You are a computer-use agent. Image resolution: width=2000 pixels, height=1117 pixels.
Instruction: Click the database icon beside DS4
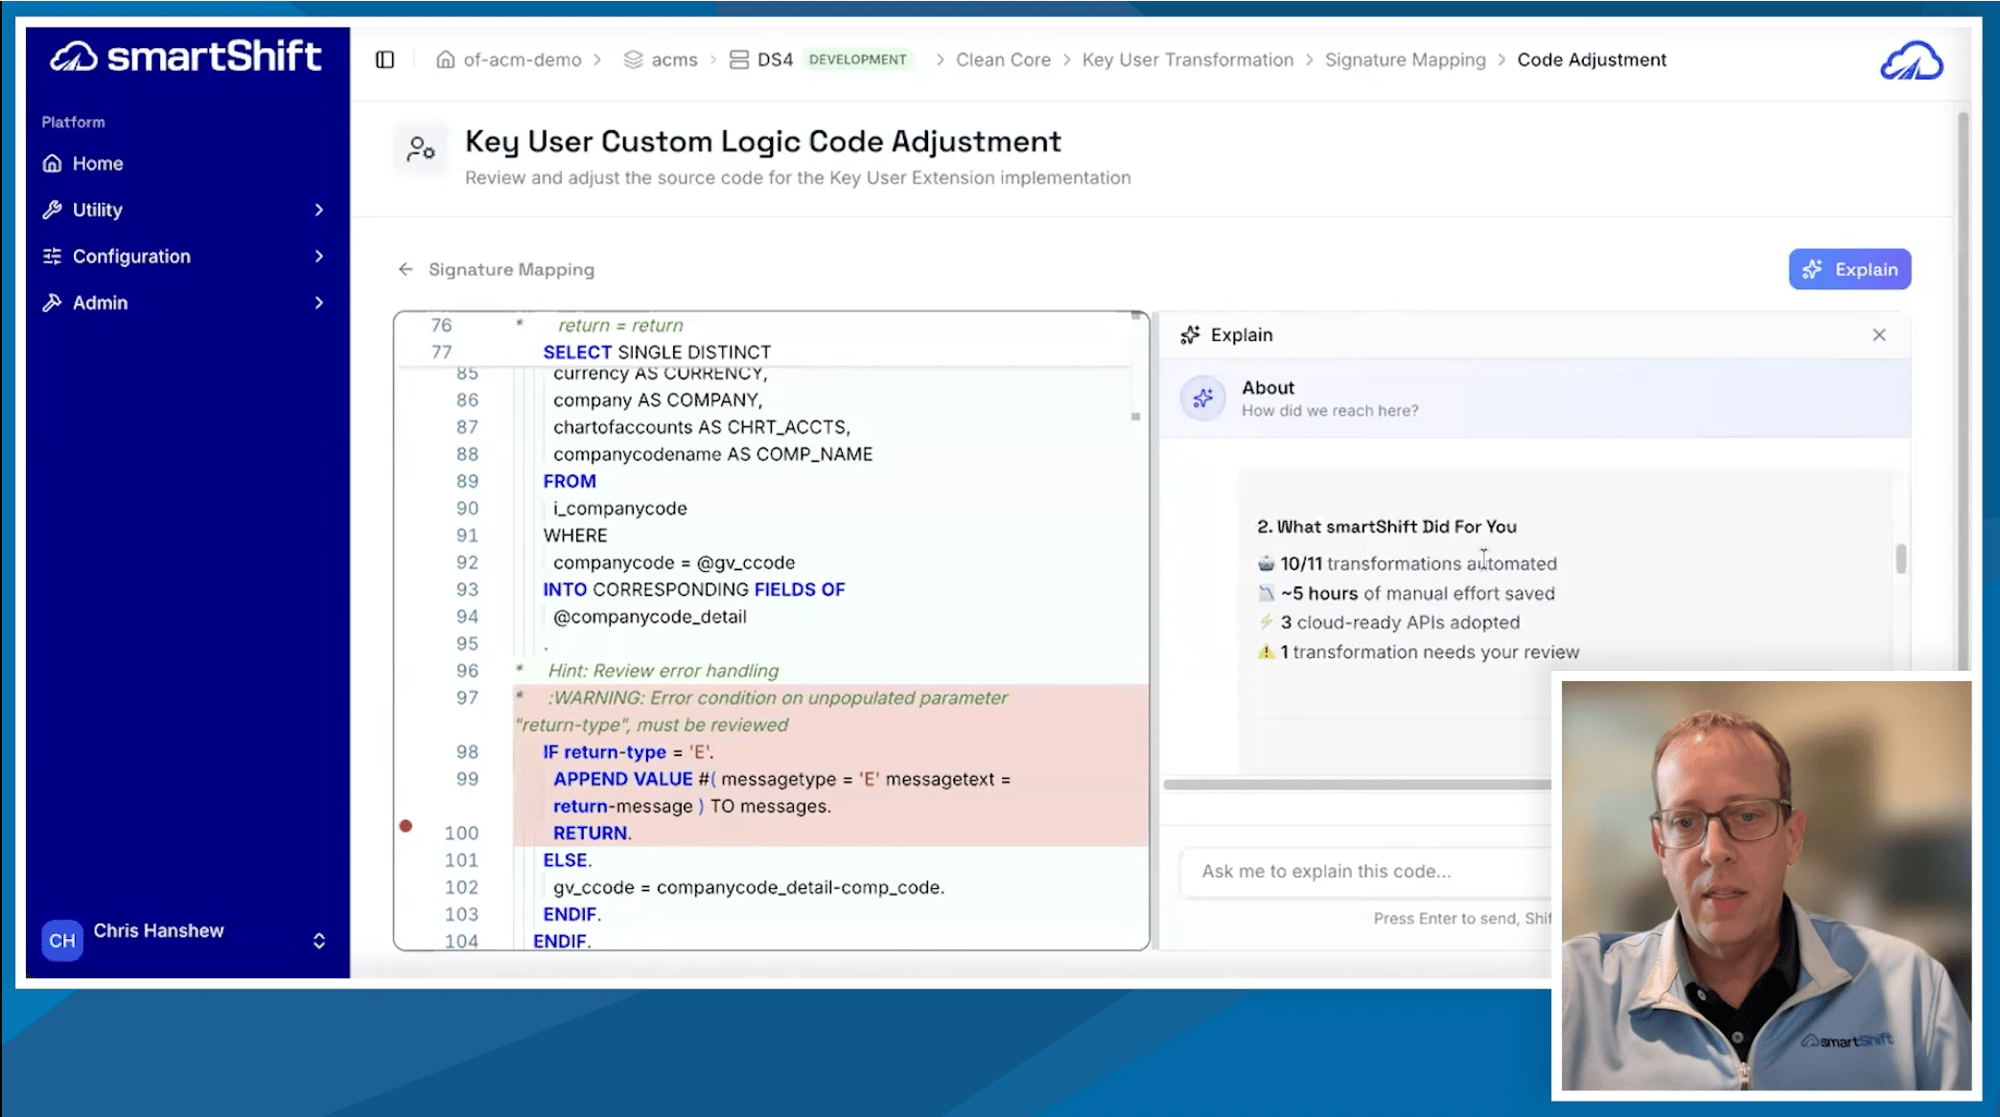point(738,59)
